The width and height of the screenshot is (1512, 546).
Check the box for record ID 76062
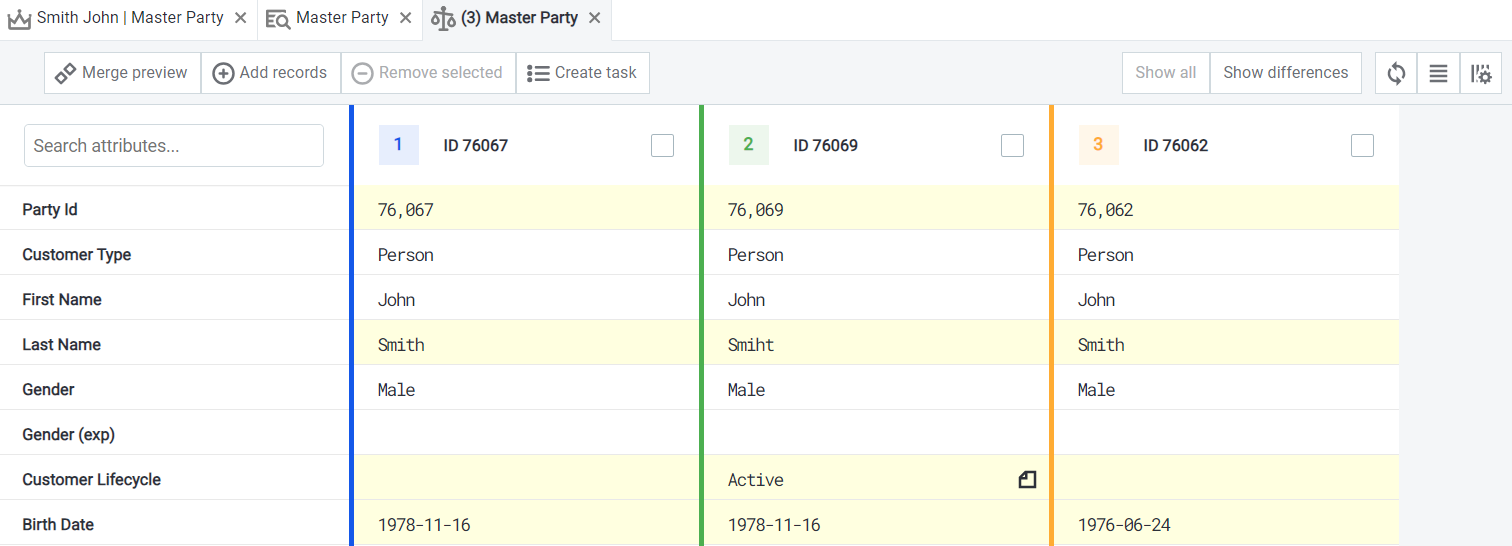pyautogui.click(x=1362, y=146)
